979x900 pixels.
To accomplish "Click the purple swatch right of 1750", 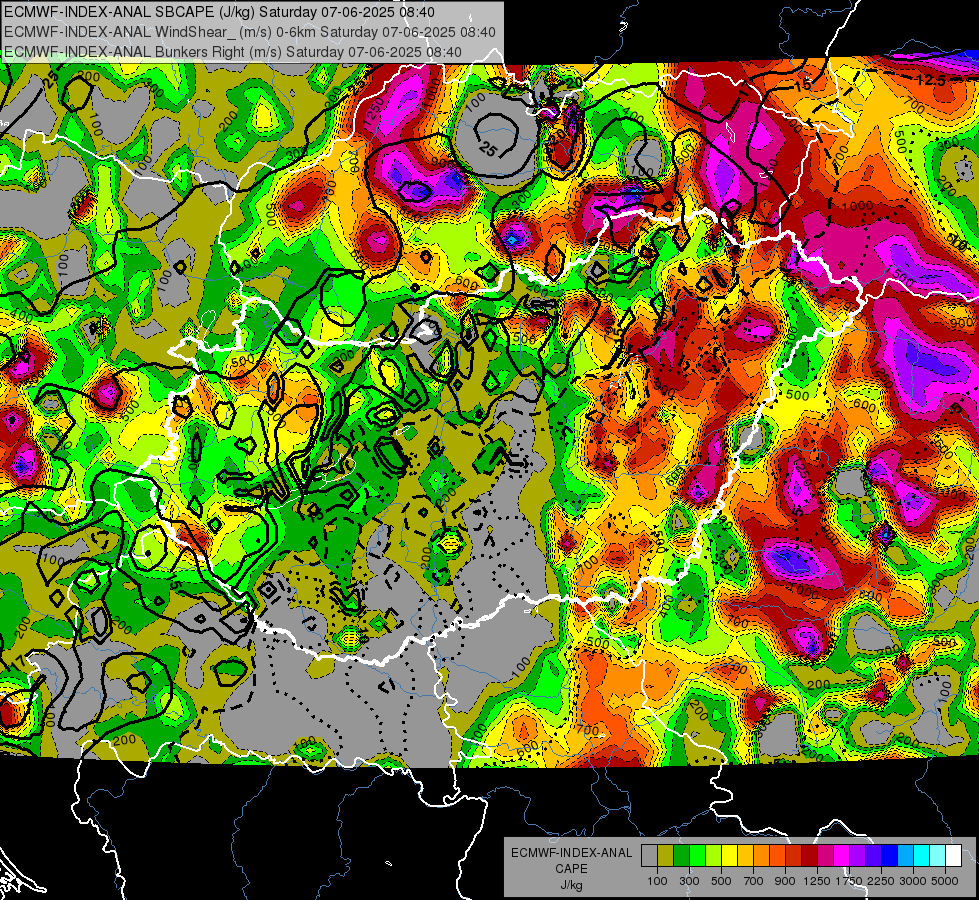I will point(858,856).
